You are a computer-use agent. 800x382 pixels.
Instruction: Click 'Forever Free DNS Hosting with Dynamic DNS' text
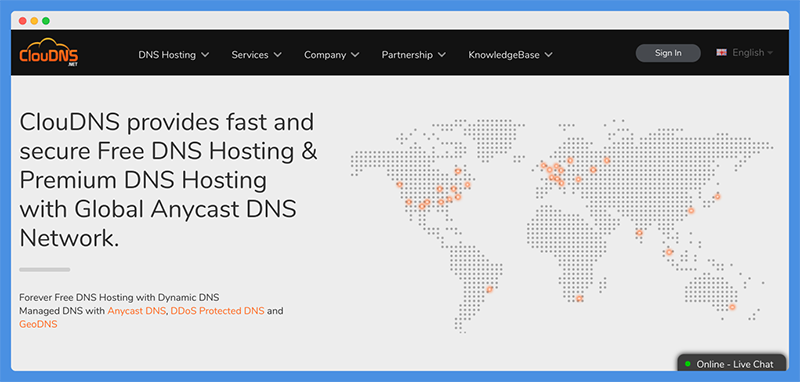[119, 297]
